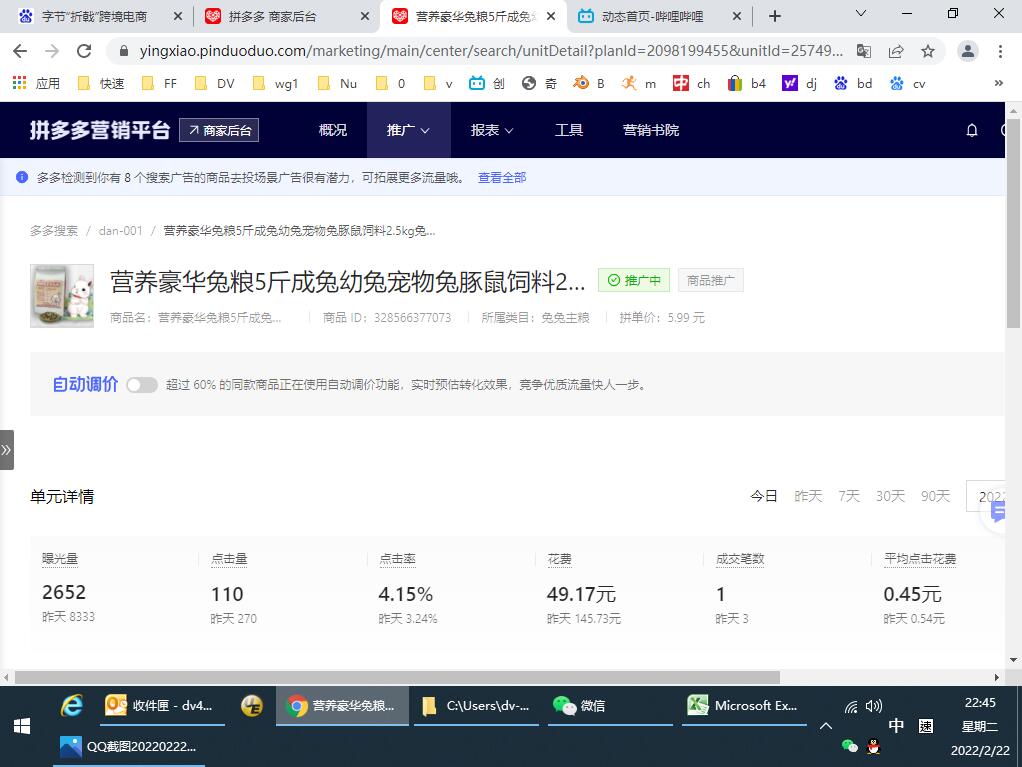Open the dj Yahoo bookmark
Image resolution: width=1022 pixels, height=767 pixels.
pyautogui.click(x=800, y=83)
